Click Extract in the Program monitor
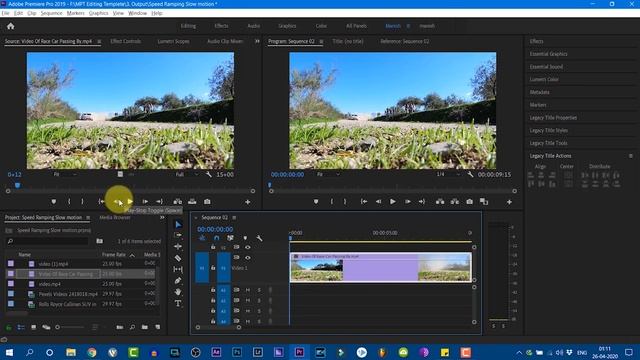This screenshot has width=640, height=360. click(x=455, y=202)
